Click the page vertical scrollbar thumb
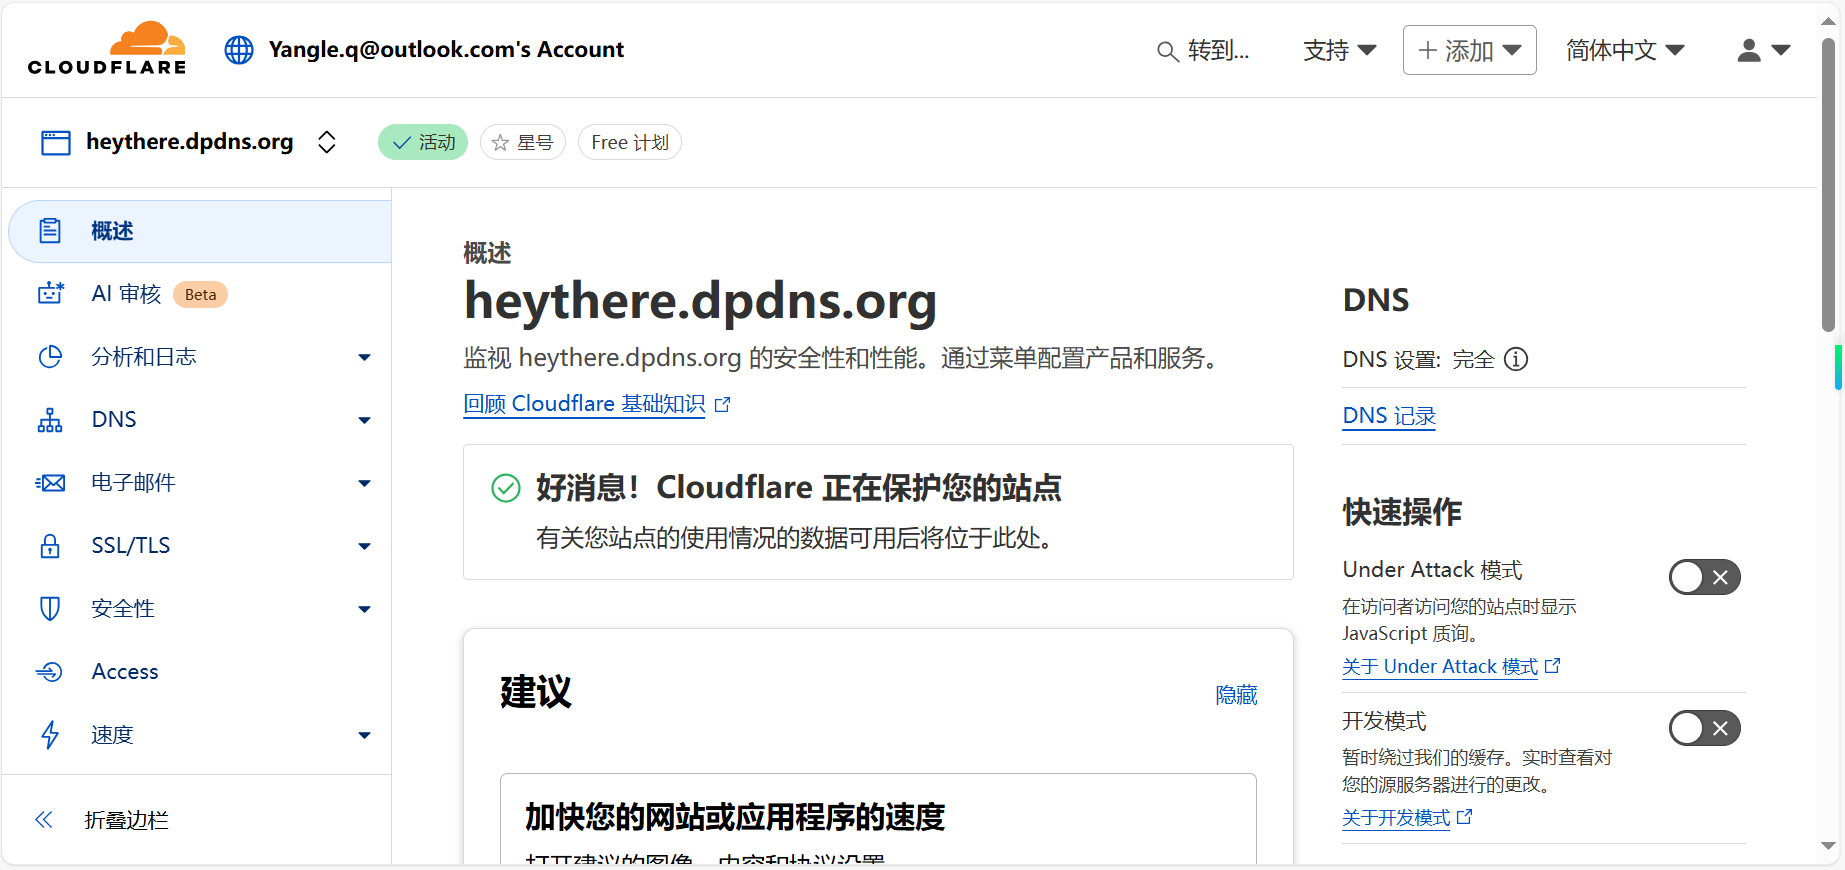 pyautogui.click(x=1828, y=185)
